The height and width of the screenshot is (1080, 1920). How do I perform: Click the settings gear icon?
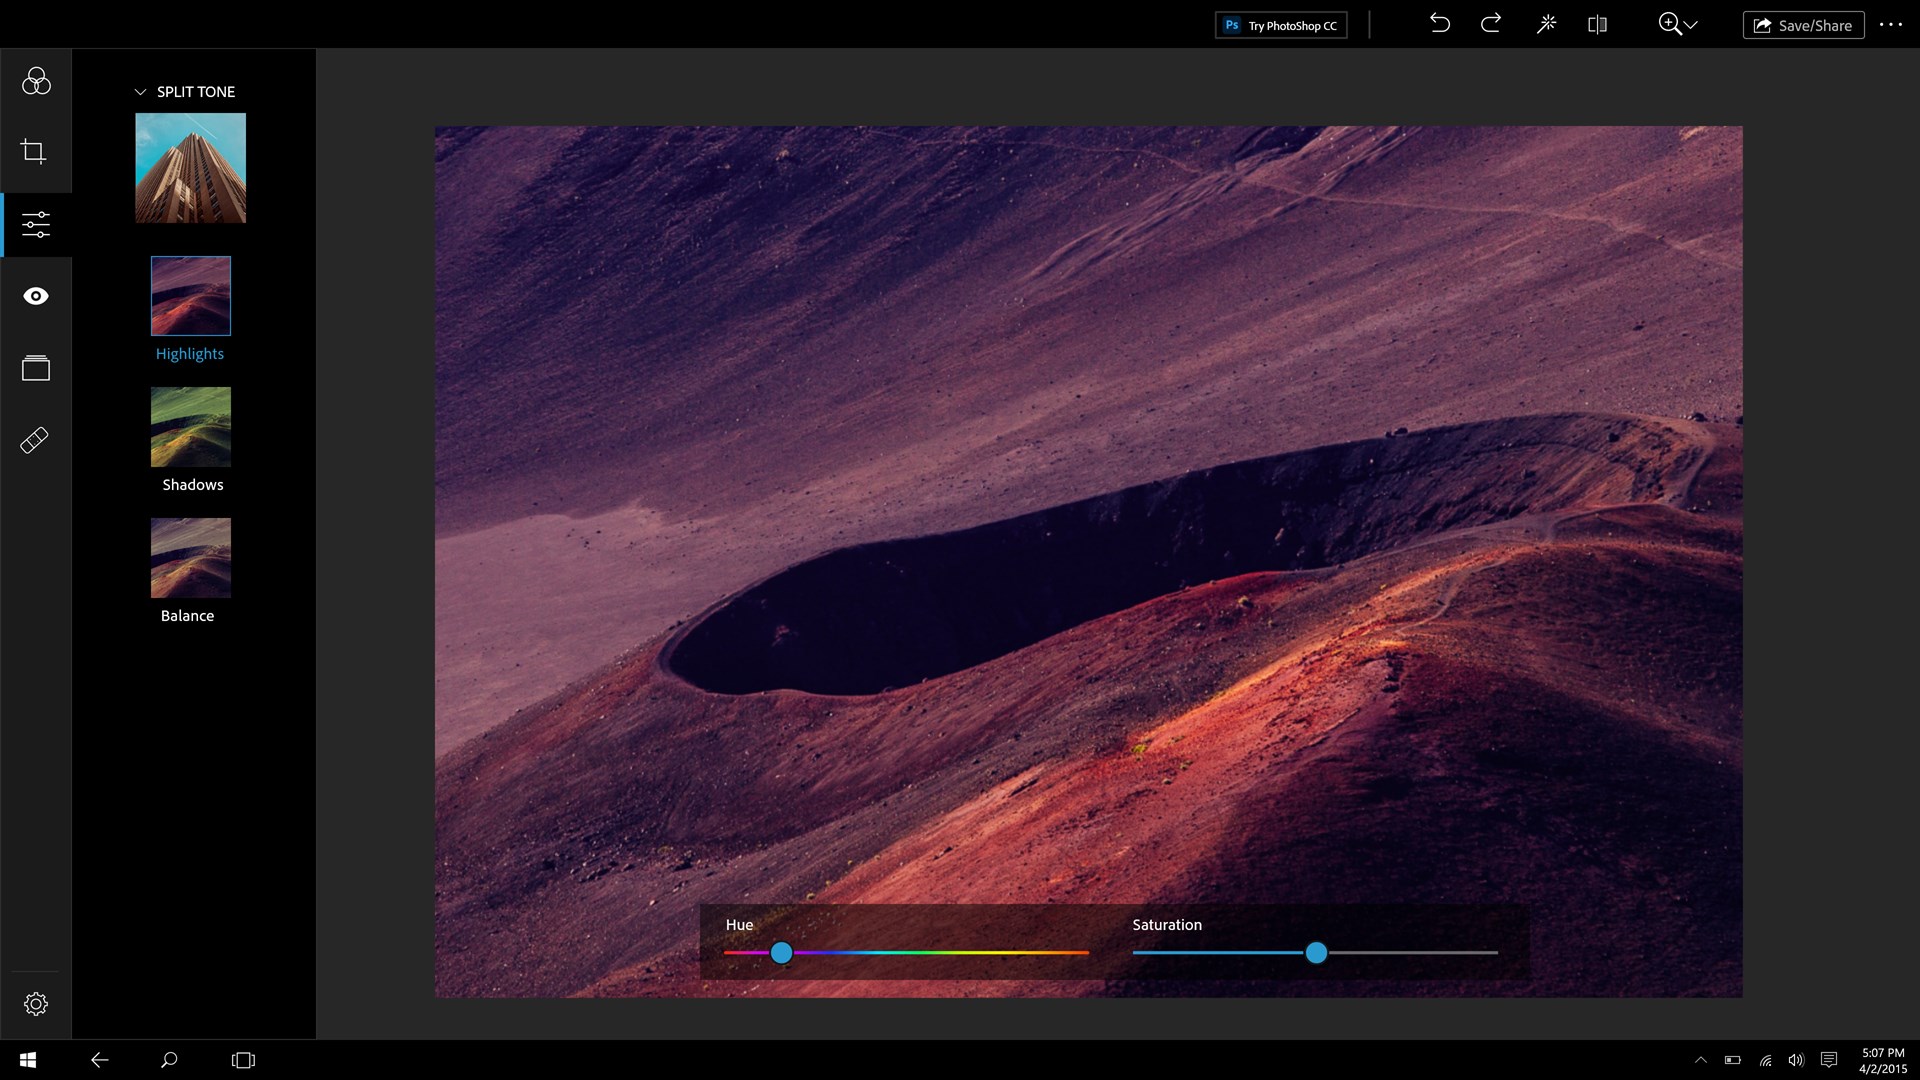coord(36,1004)
